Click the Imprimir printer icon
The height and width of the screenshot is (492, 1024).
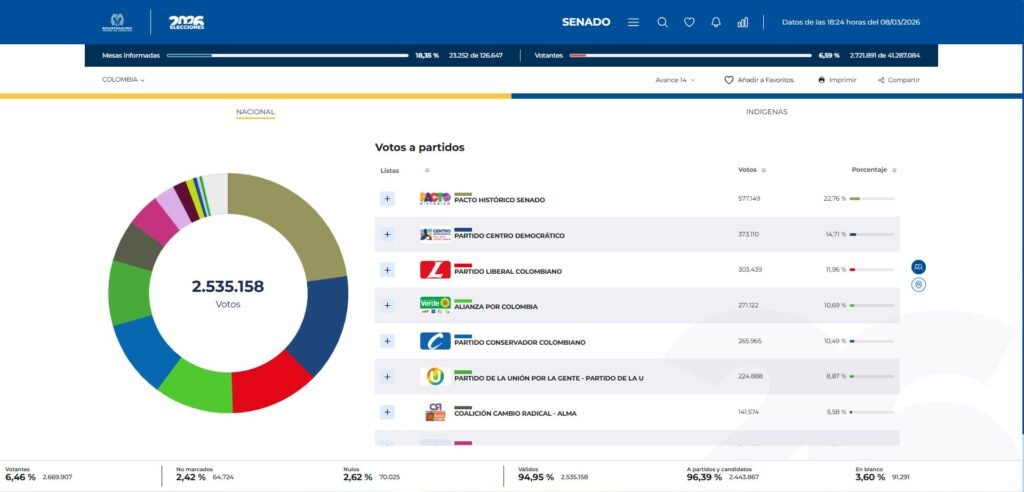(822, 80)
